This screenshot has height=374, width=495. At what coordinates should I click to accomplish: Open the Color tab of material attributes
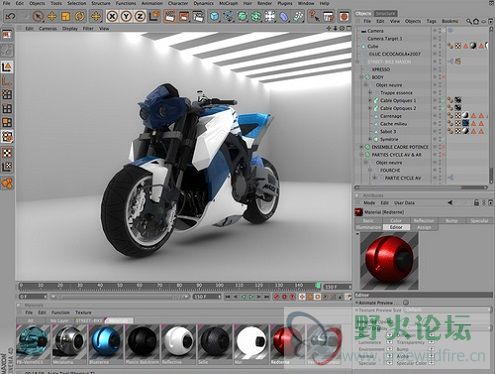tap(396, 221)
